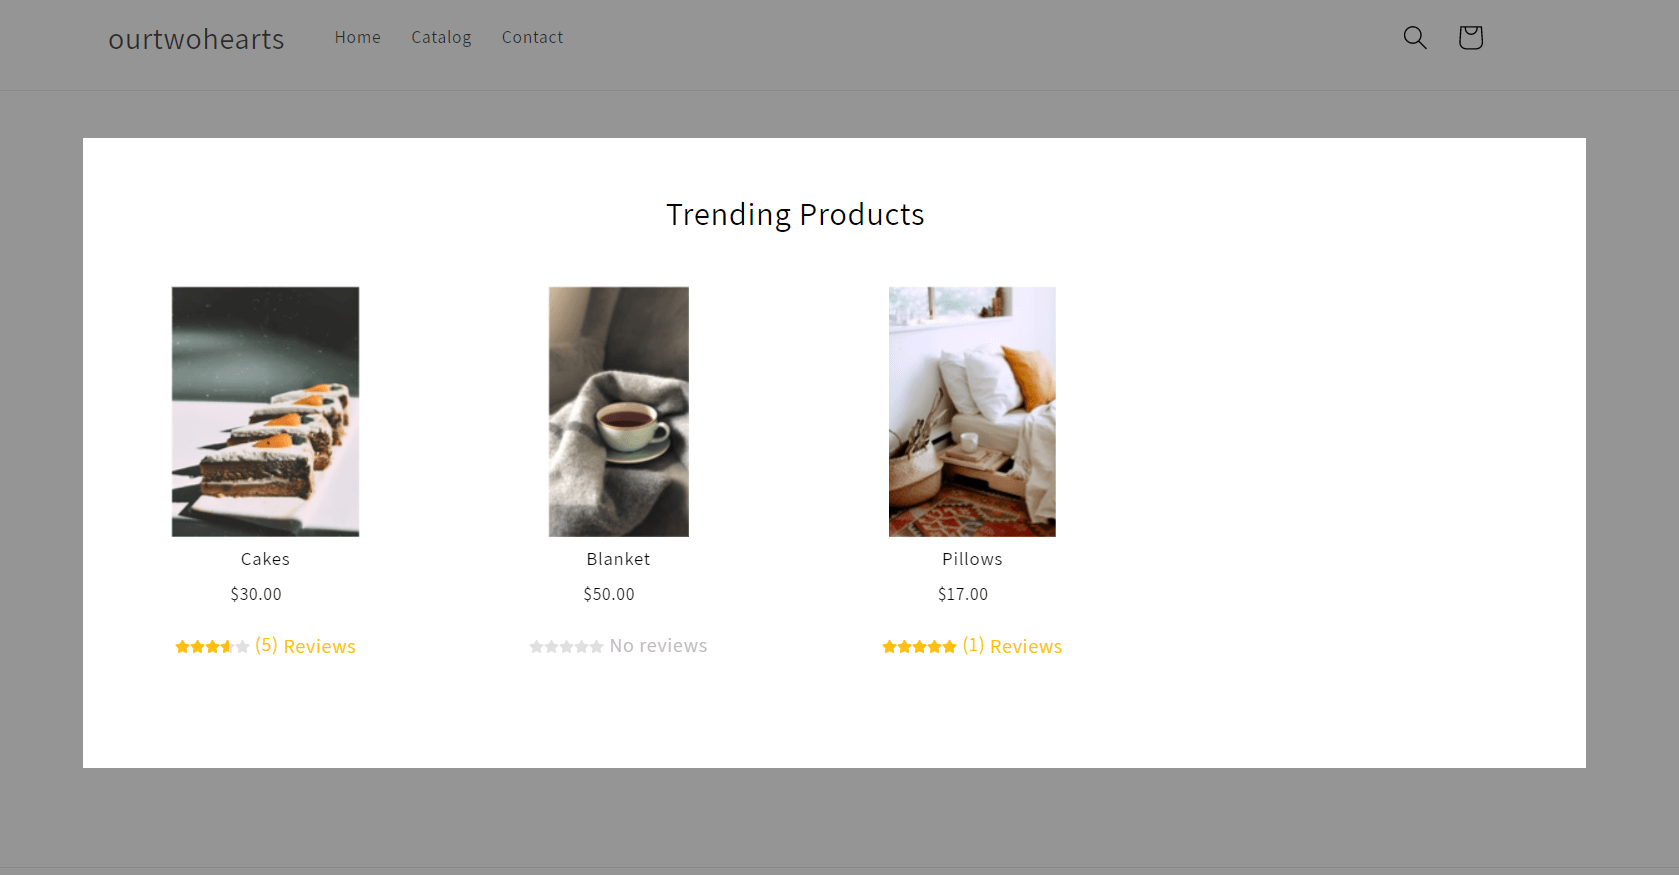Click the $17.00 price
The height and width of the screenshot is (875, 1679).
[x=963, y=594]
